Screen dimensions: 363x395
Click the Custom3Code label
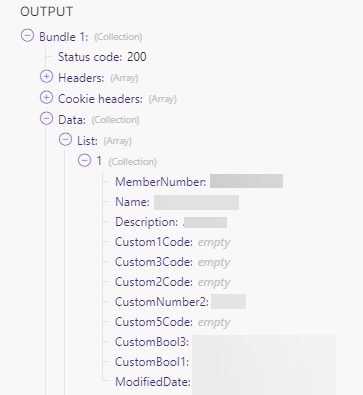(x=154, y=262)
